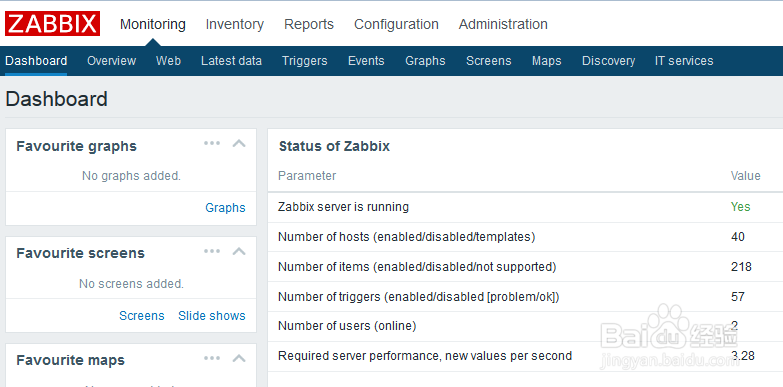The image size is (783, 387).
Task: Open Favourite graphs three-dot menu
Action: pos(212,143)
